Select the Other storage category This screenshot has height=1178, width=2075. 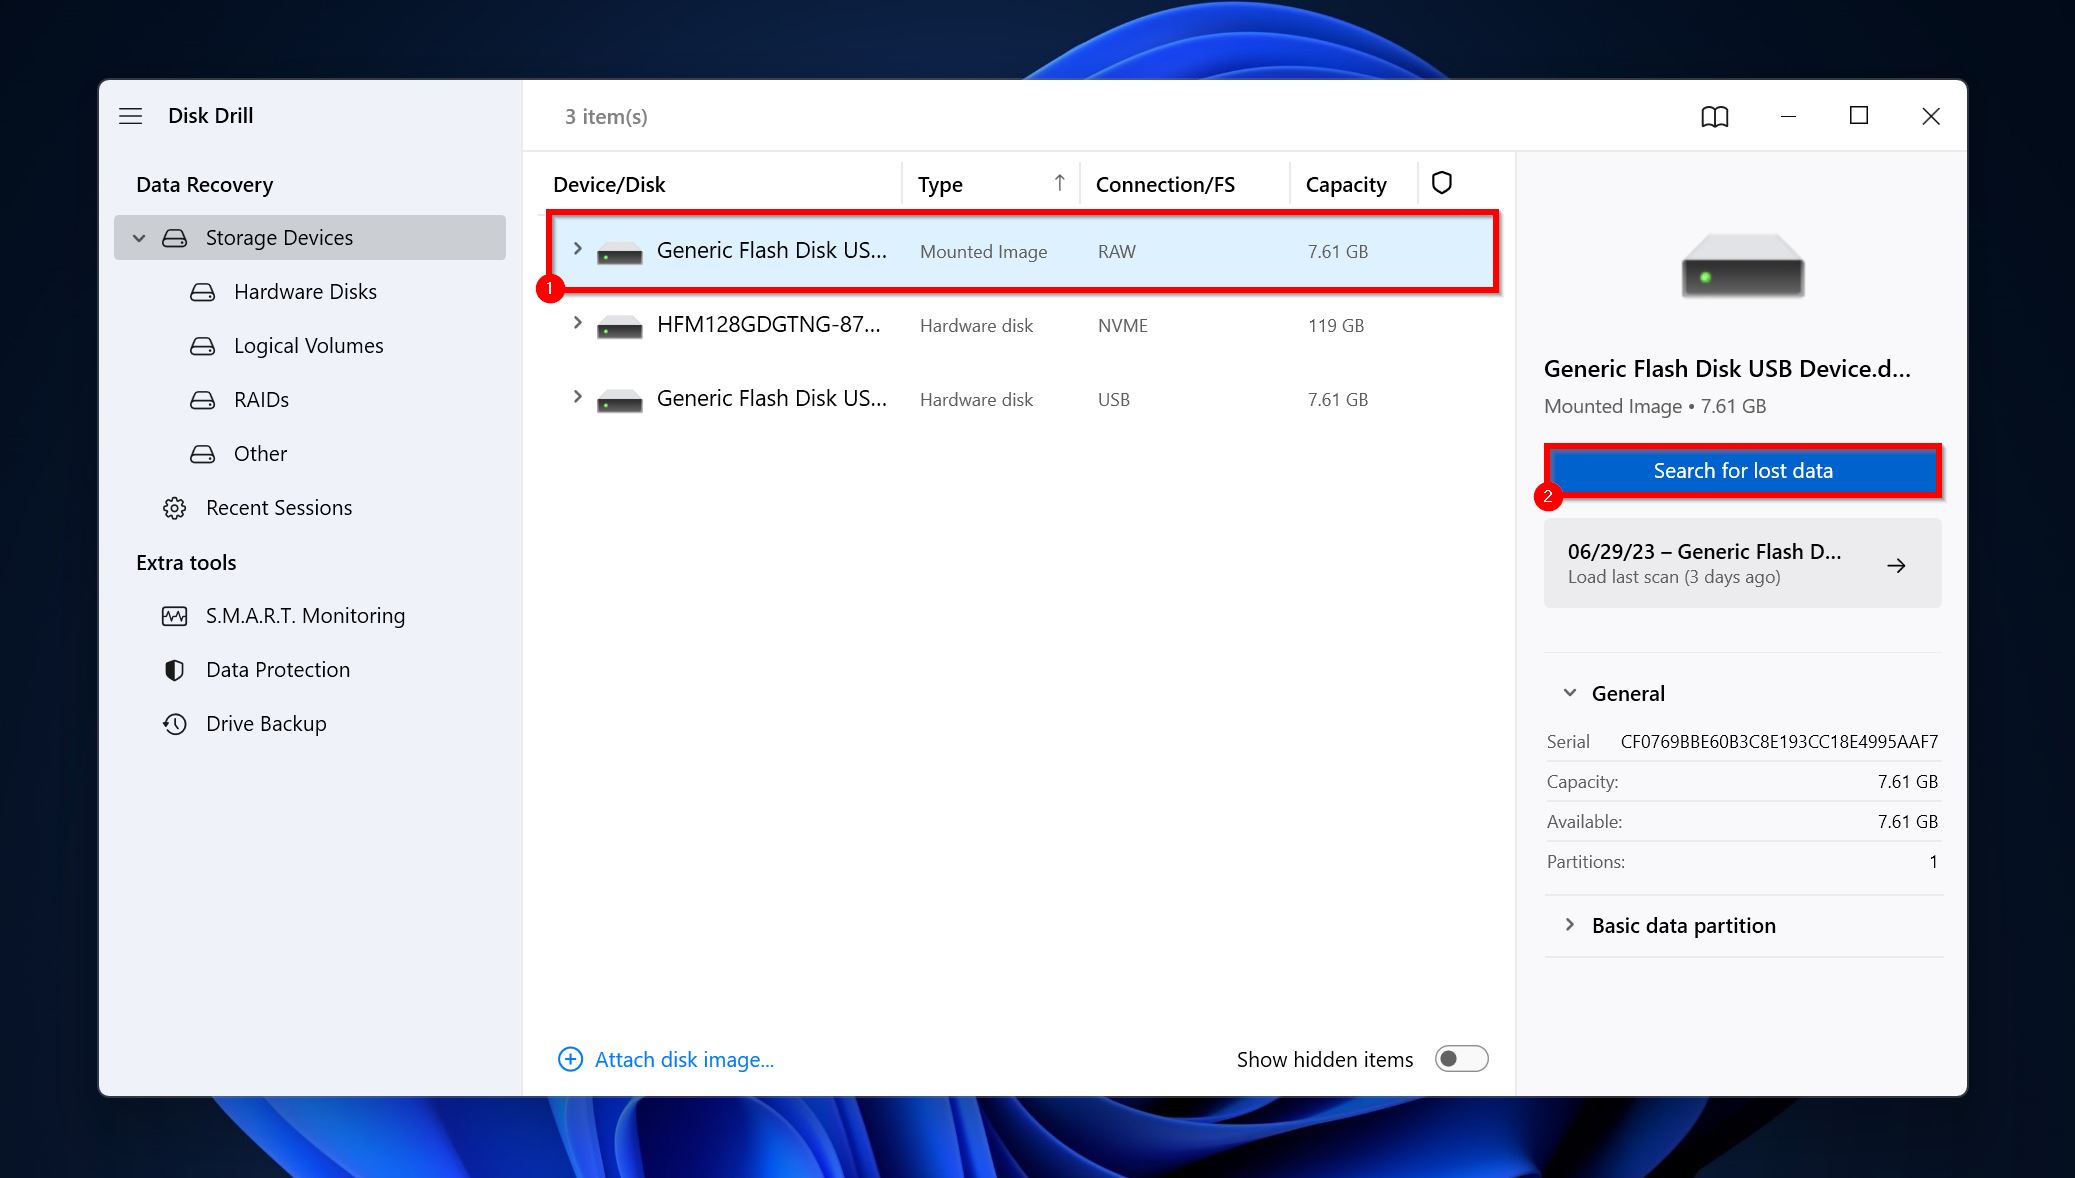click(261, 453)
